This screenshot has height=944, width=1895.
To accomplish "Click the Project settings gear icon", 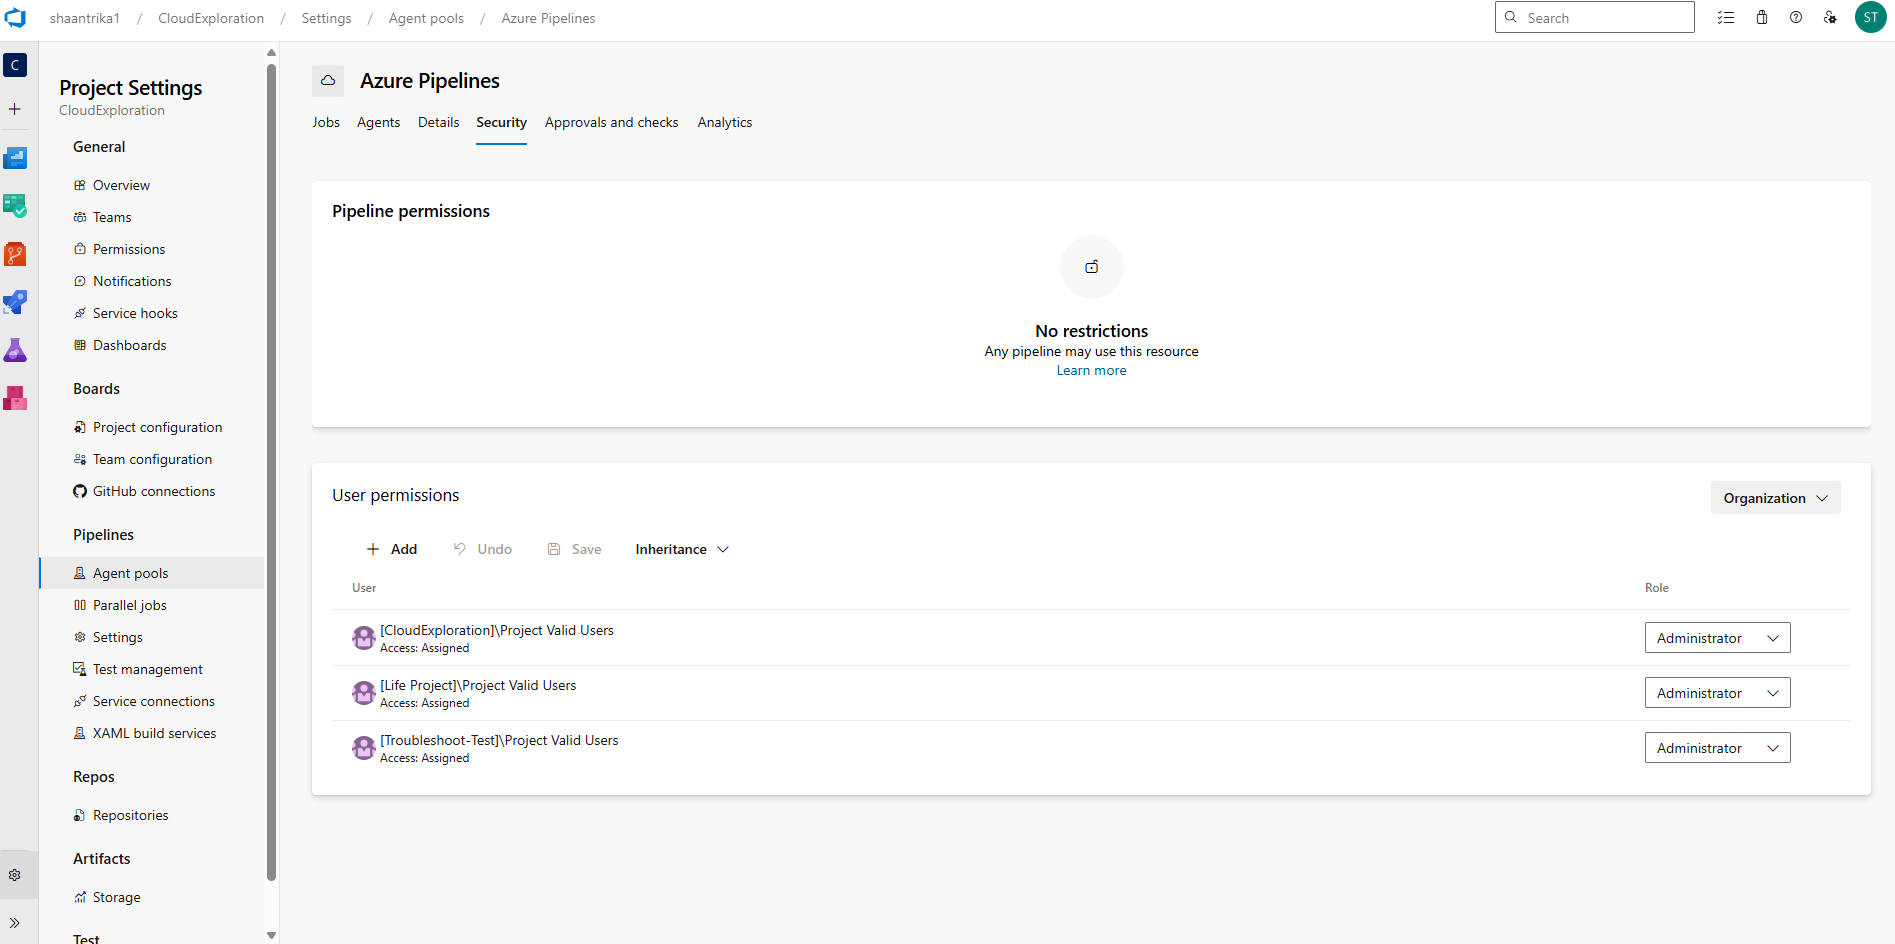I will pos(15,875).
